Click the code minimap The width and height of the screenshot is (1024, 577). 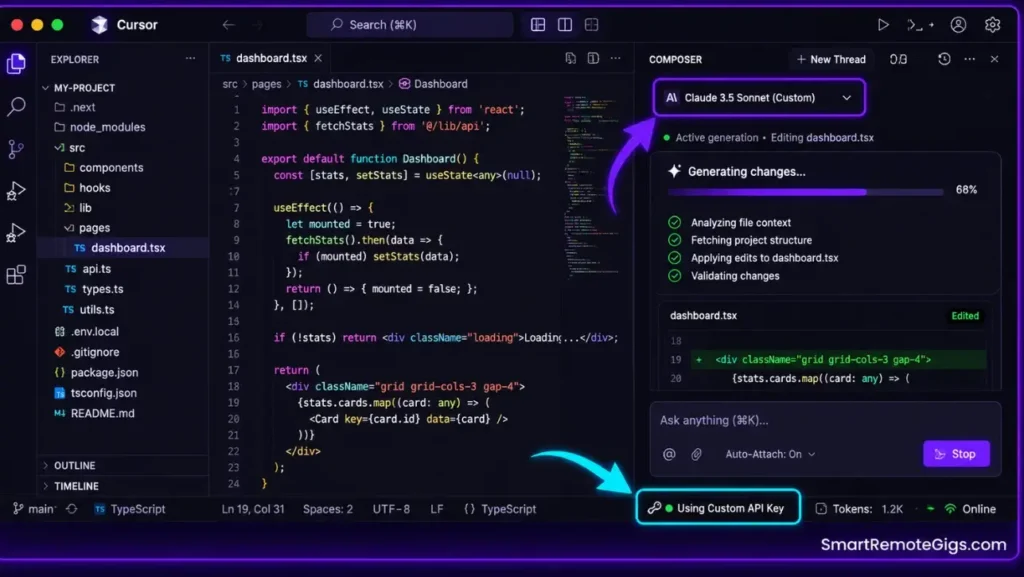click(591, 186)
